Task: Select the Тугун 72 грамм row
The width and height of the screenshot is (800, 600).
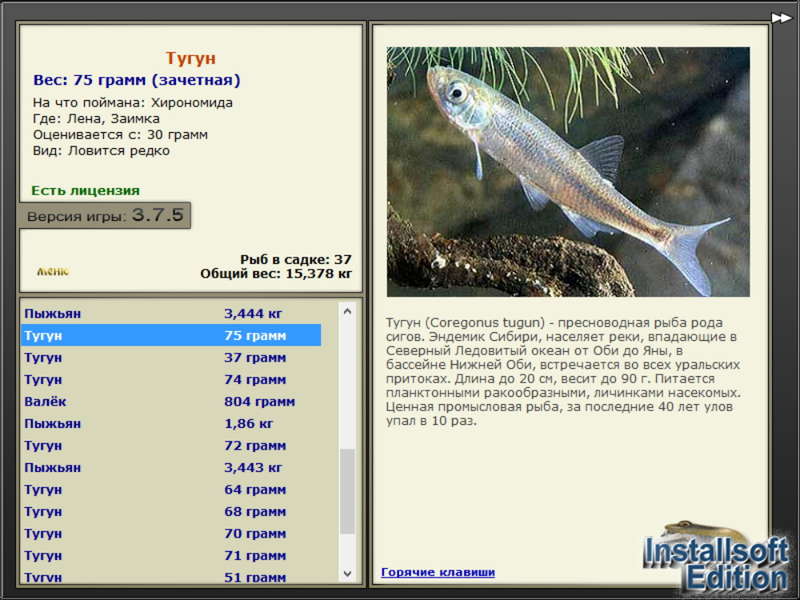Action: point(171,445)
